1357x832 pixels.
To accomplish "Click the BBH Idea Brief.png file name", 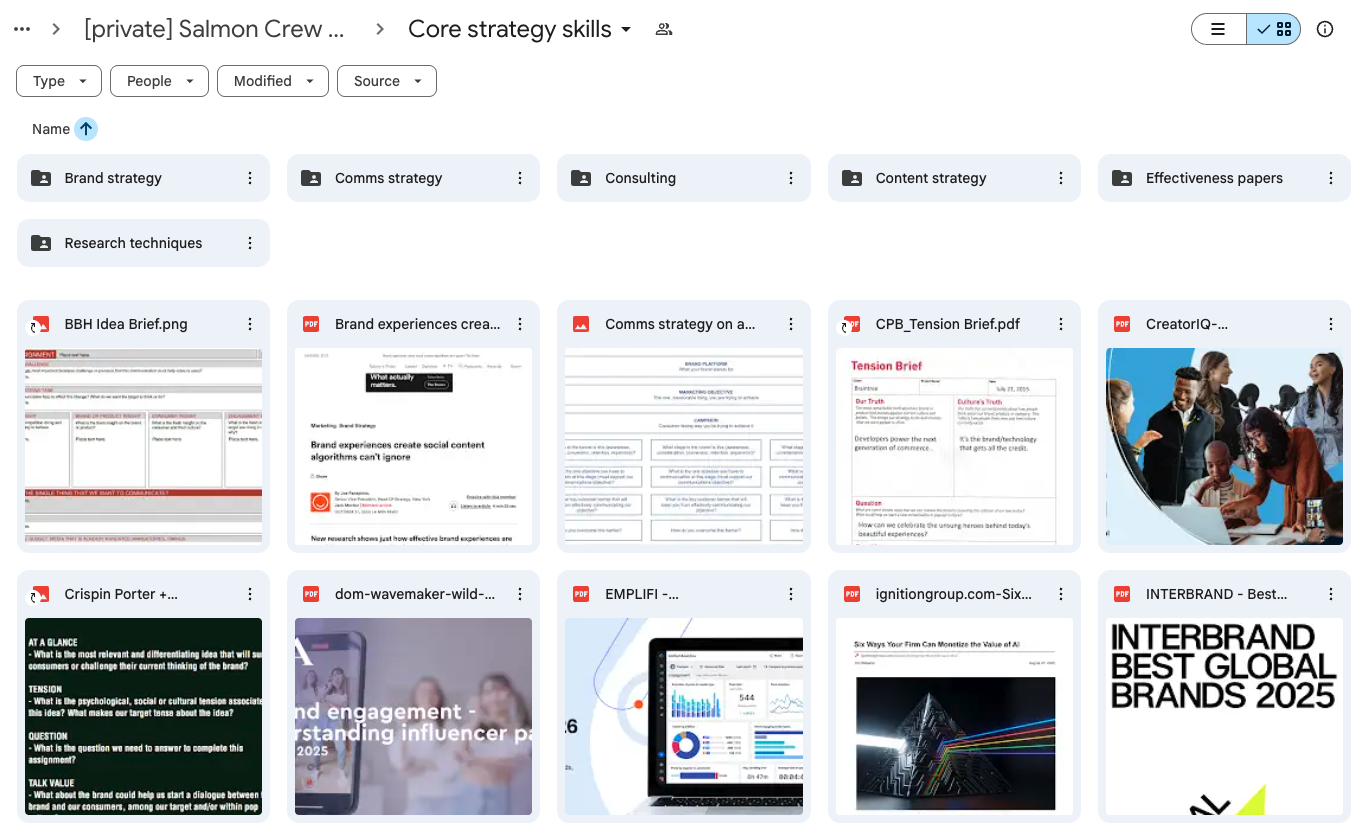I will coord(126,324).
